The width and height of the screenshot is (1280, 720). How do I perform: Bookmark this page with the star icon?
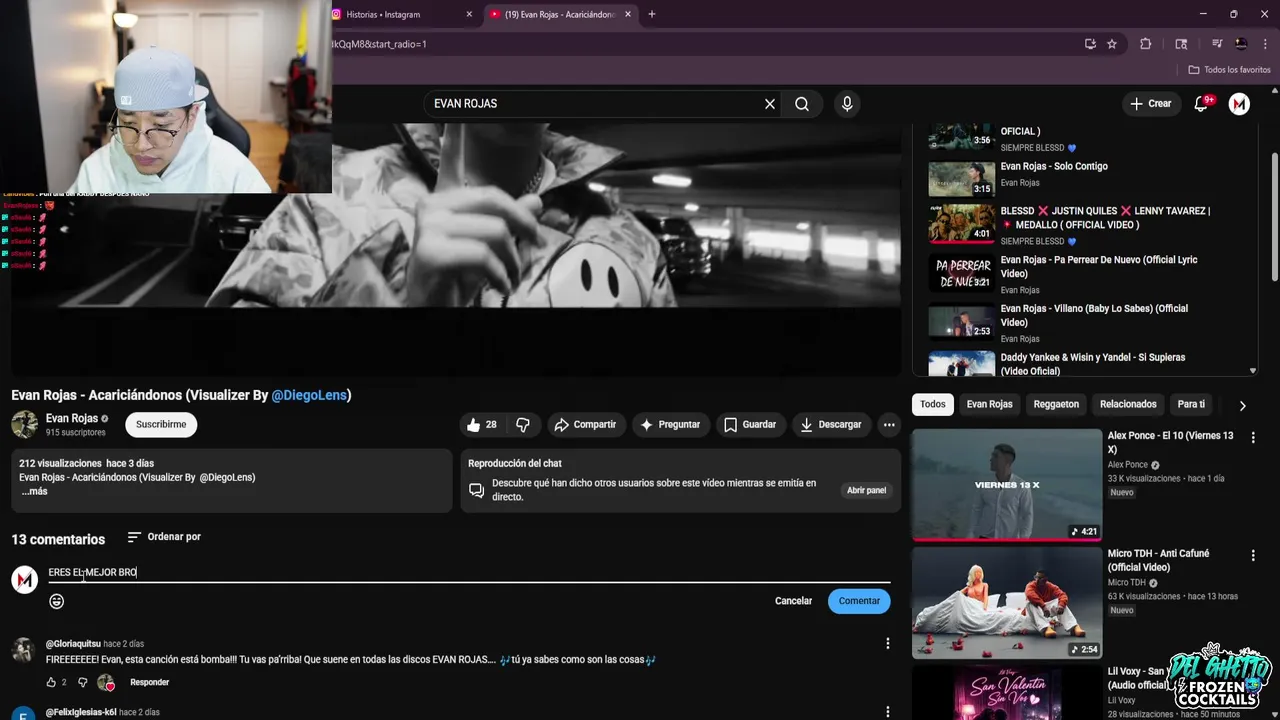coord(1112,44)
